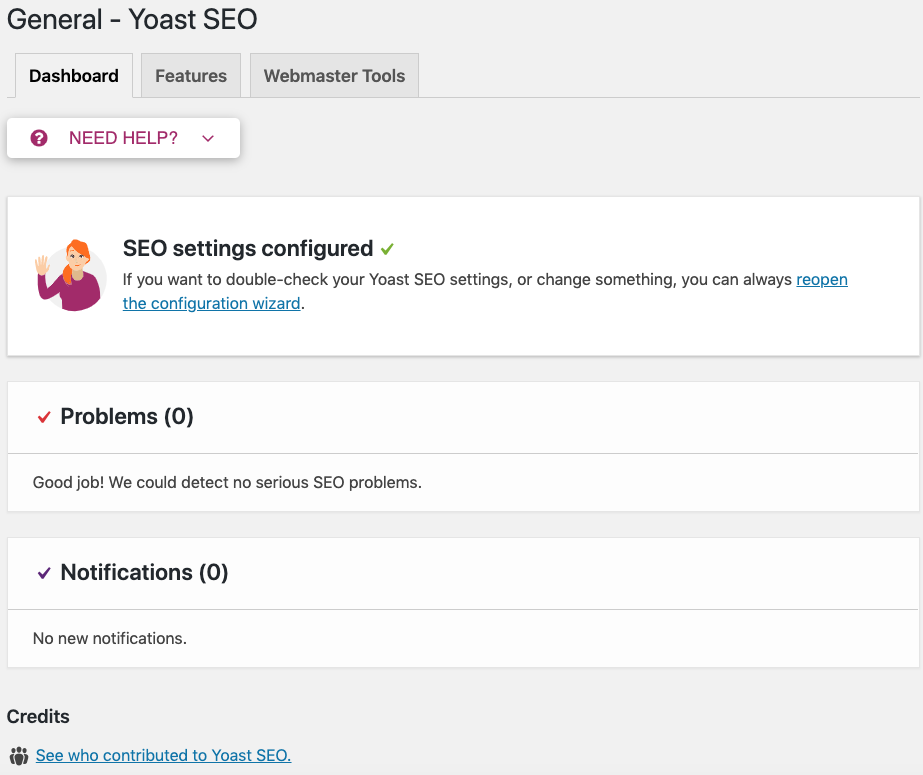Click the SEO settings configured heading

248,249
